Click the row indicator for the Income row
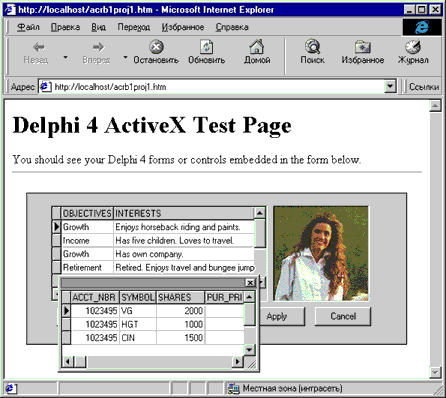 pos(56,240)
